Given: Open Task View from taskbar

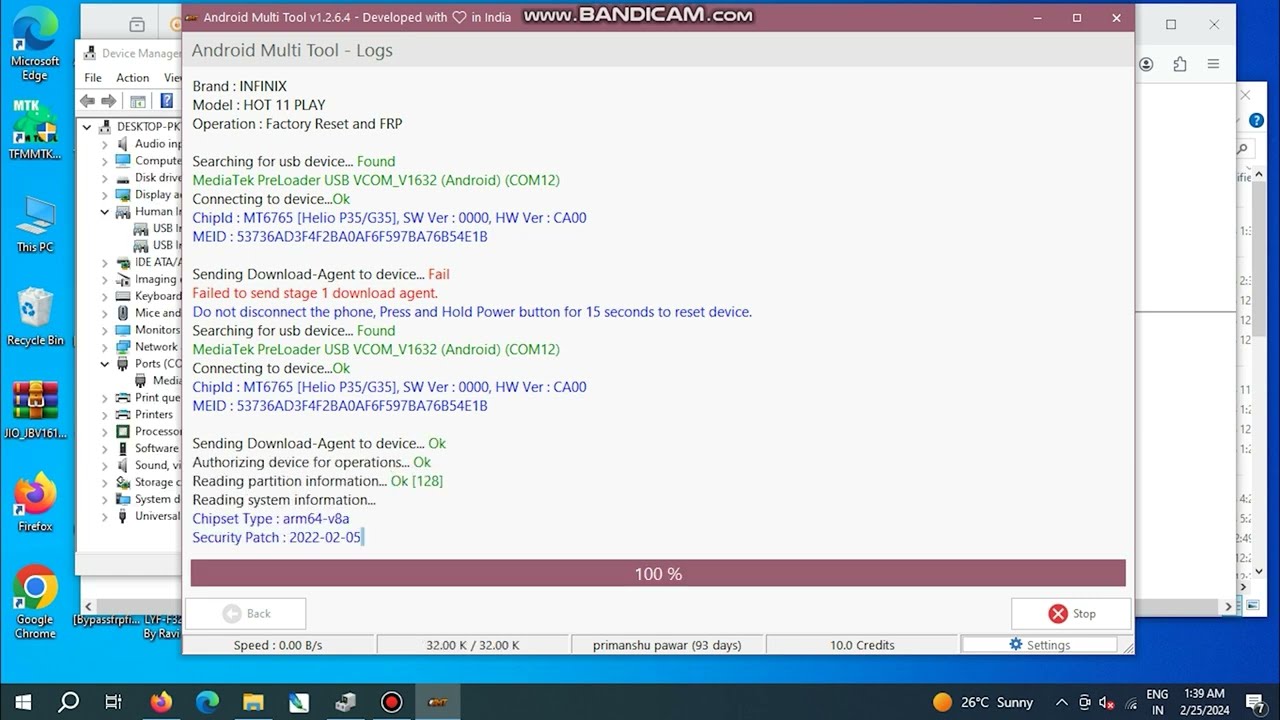Looking at the screenshot, I should [114, 702].
